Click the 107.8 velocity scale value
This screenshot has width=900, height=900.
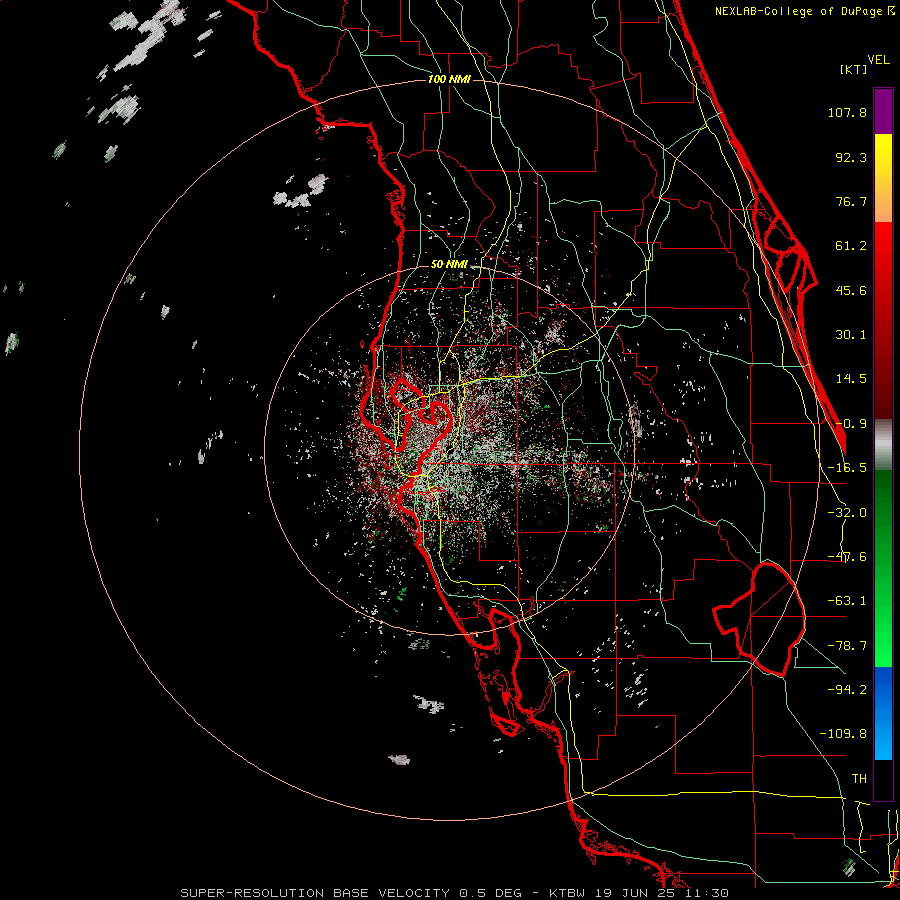[x=847, y=112]
